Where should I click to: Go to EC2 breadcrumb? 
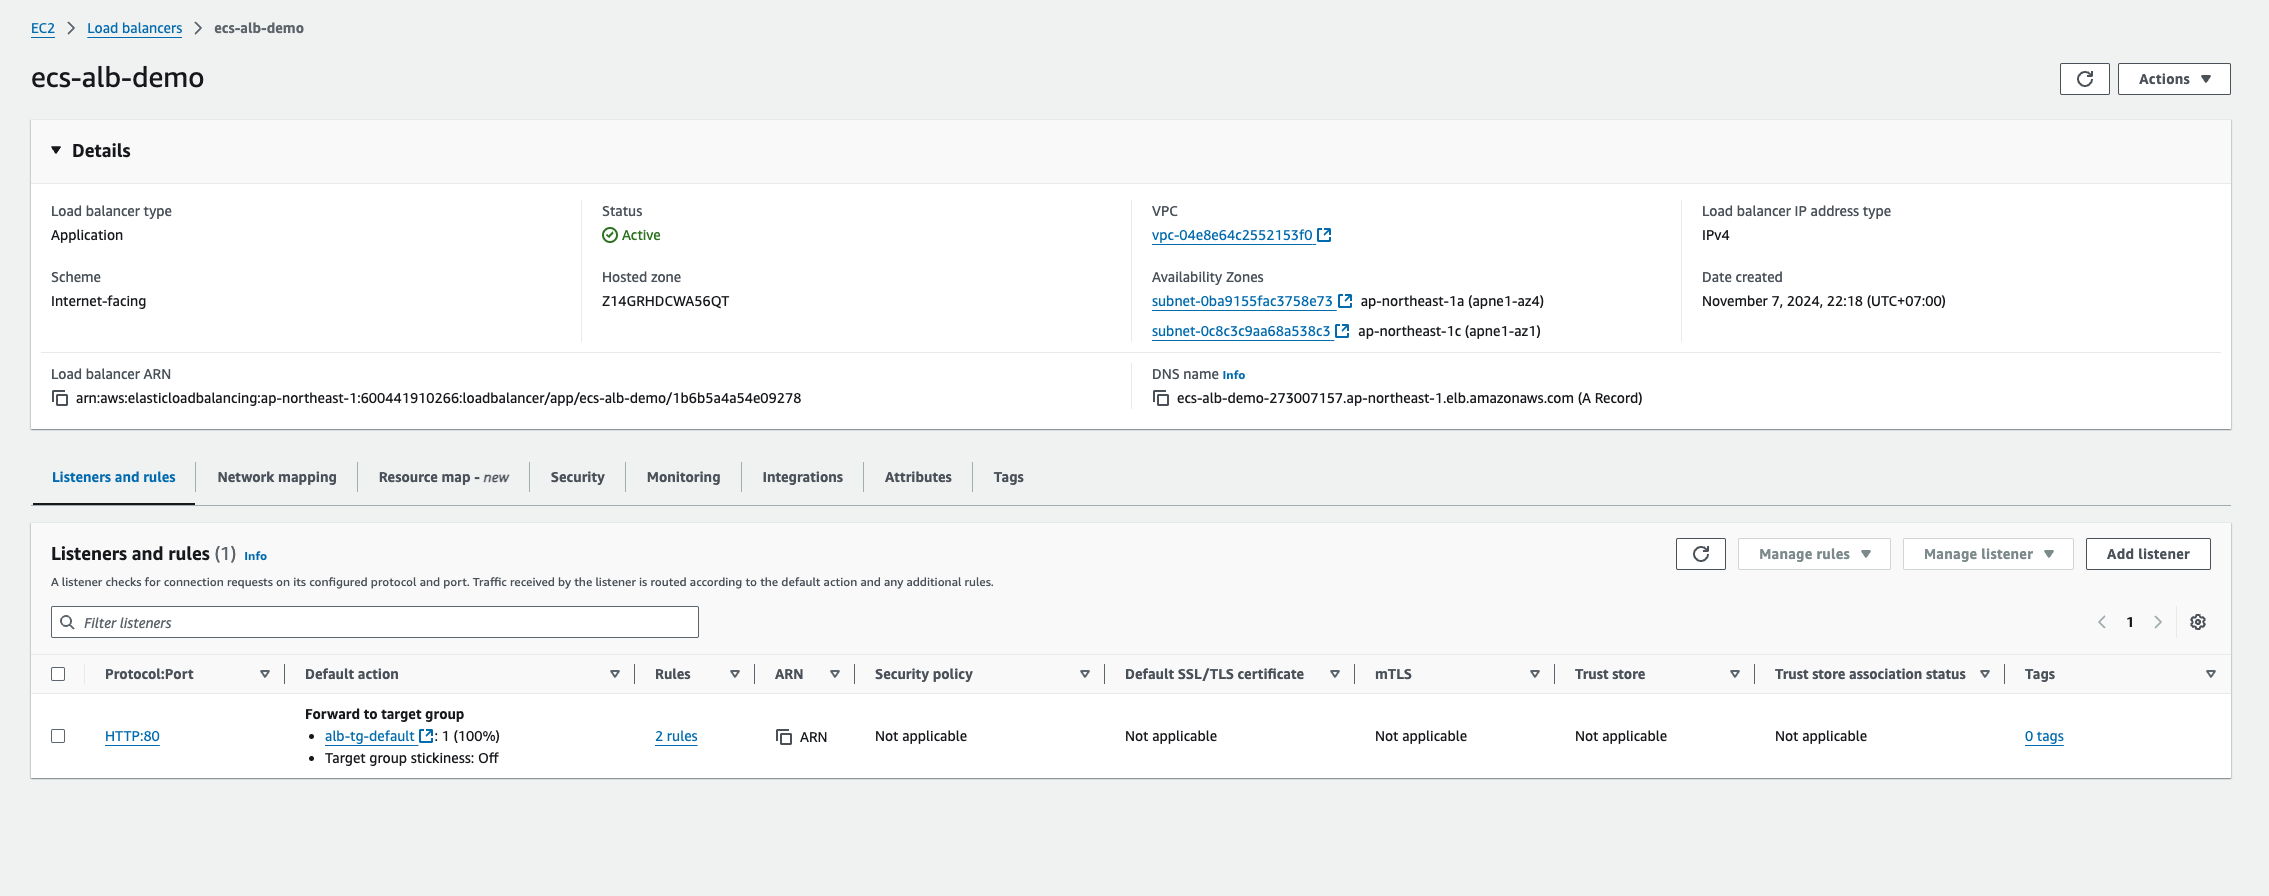click(43, 28)
